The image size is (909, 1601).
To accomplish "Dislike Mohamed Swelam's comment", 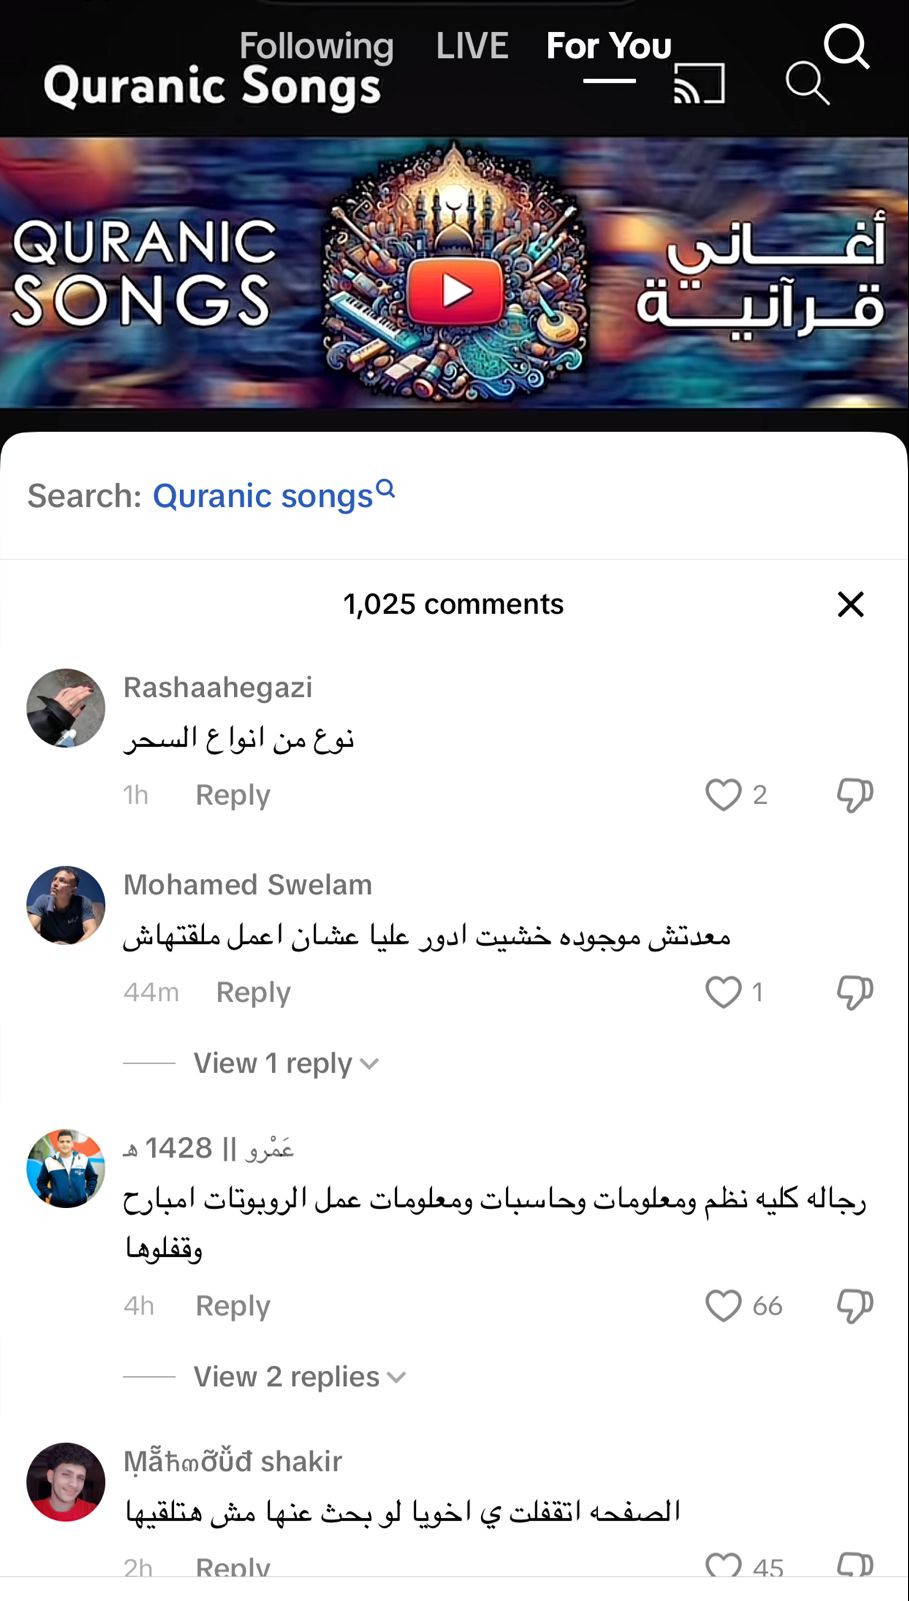I will (855, 992).
